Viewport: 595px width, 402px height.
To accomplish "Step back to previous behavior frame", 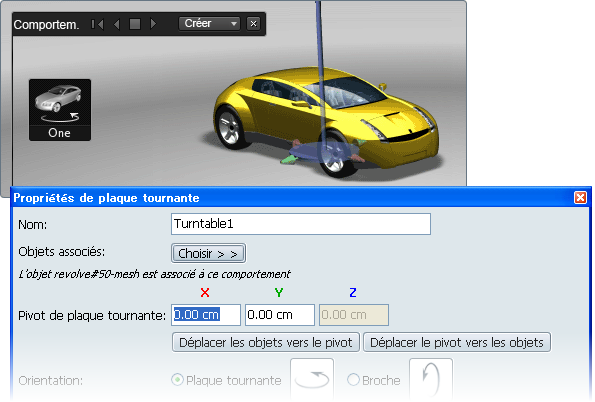I will point(116,24).
